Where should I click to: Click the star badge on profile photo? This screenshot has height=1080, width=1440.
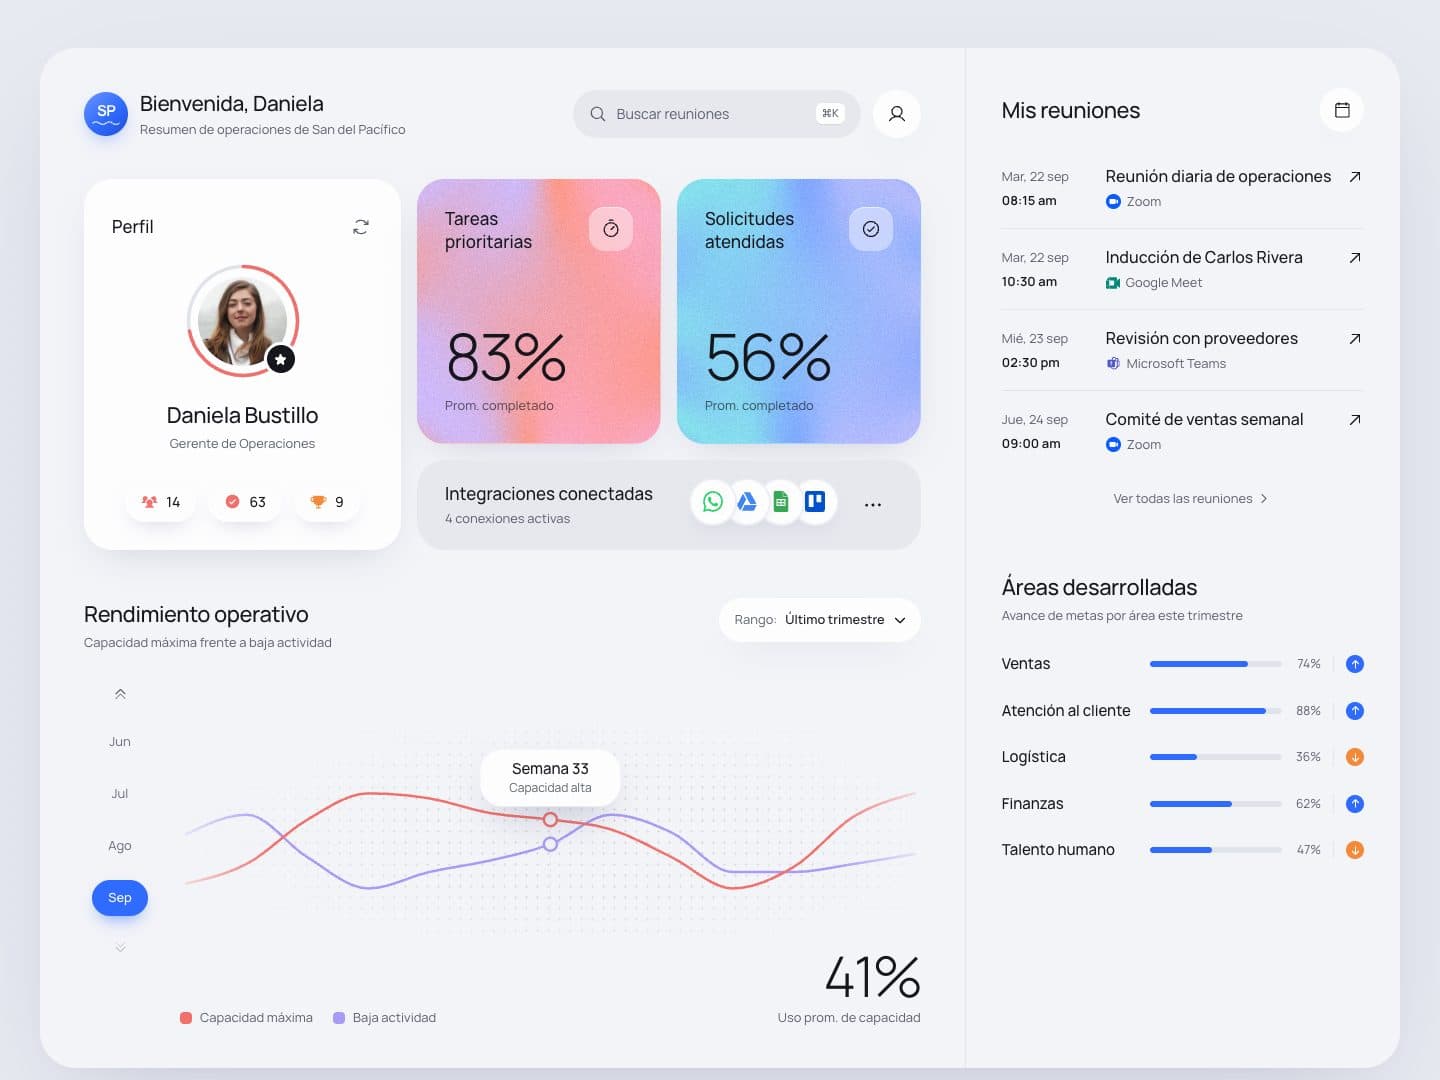coord(281,359)
